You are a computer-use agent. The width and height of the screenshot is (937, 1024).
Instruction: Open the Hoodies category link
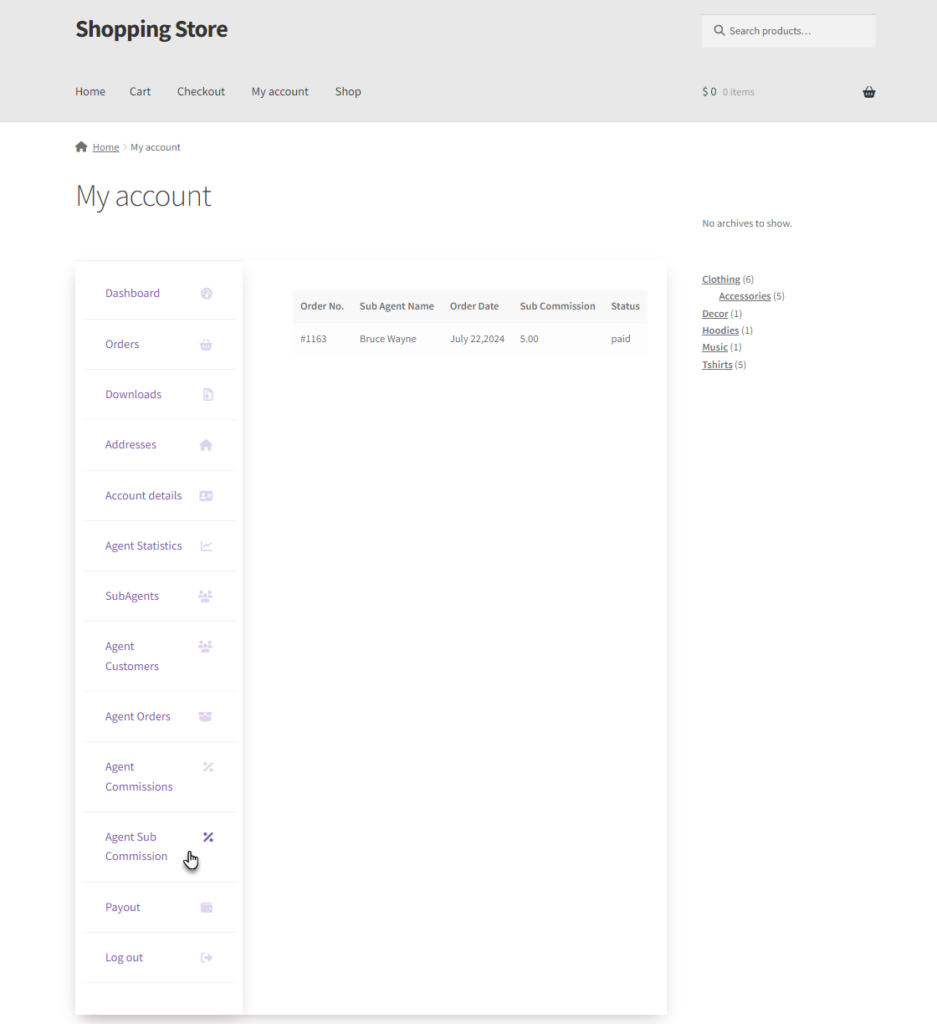pyautogui.click(x=720, y=330)
